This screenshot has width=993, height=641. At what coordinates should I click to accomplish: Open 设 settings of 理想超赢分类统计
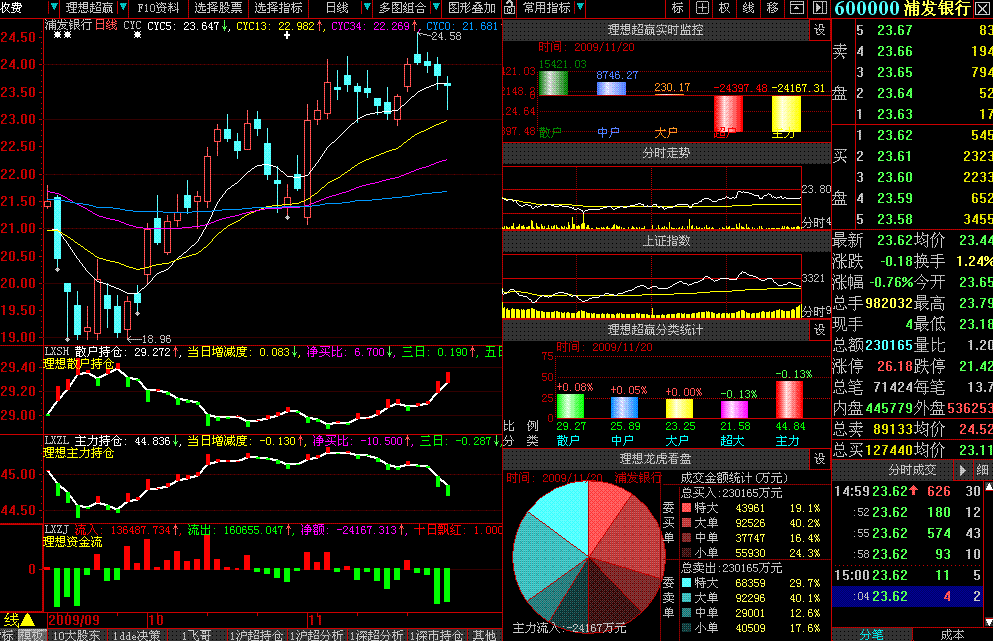(x=819, y=329)
